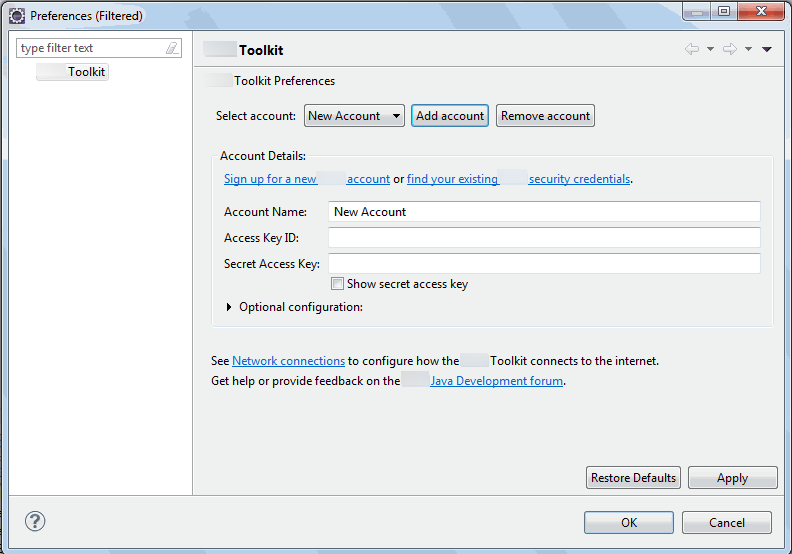The width and height of the screenshot is (792, 554).
Task: Click into the type filter text box
Action: pyautogui.click(x=90, y=48)
